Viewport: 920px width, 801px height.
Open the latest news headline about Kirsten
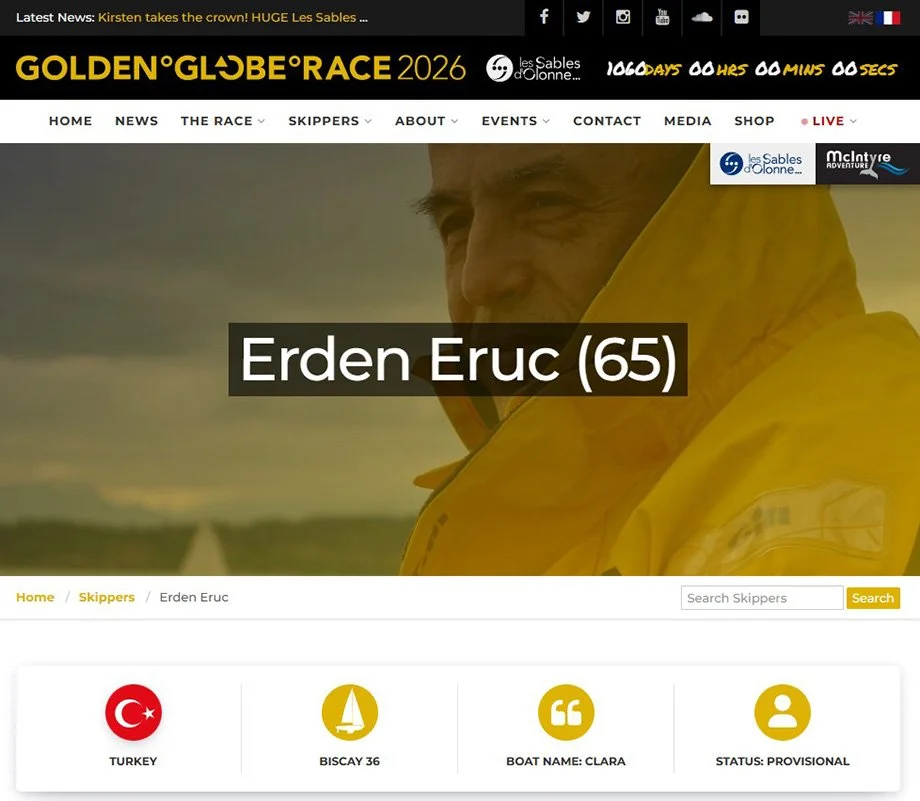(x=233, y=18)
